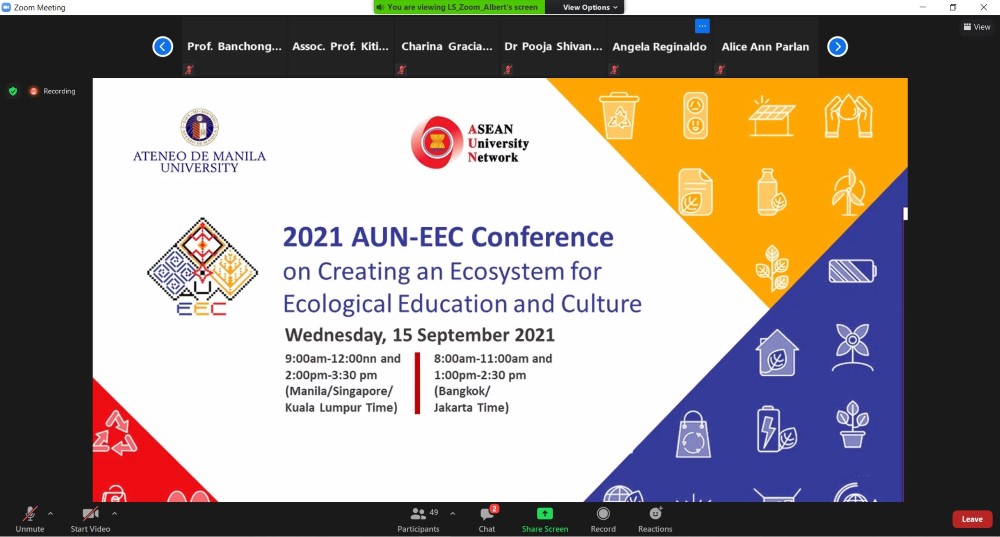
Task: Click the green encryption shield icon
Action: 13,91
